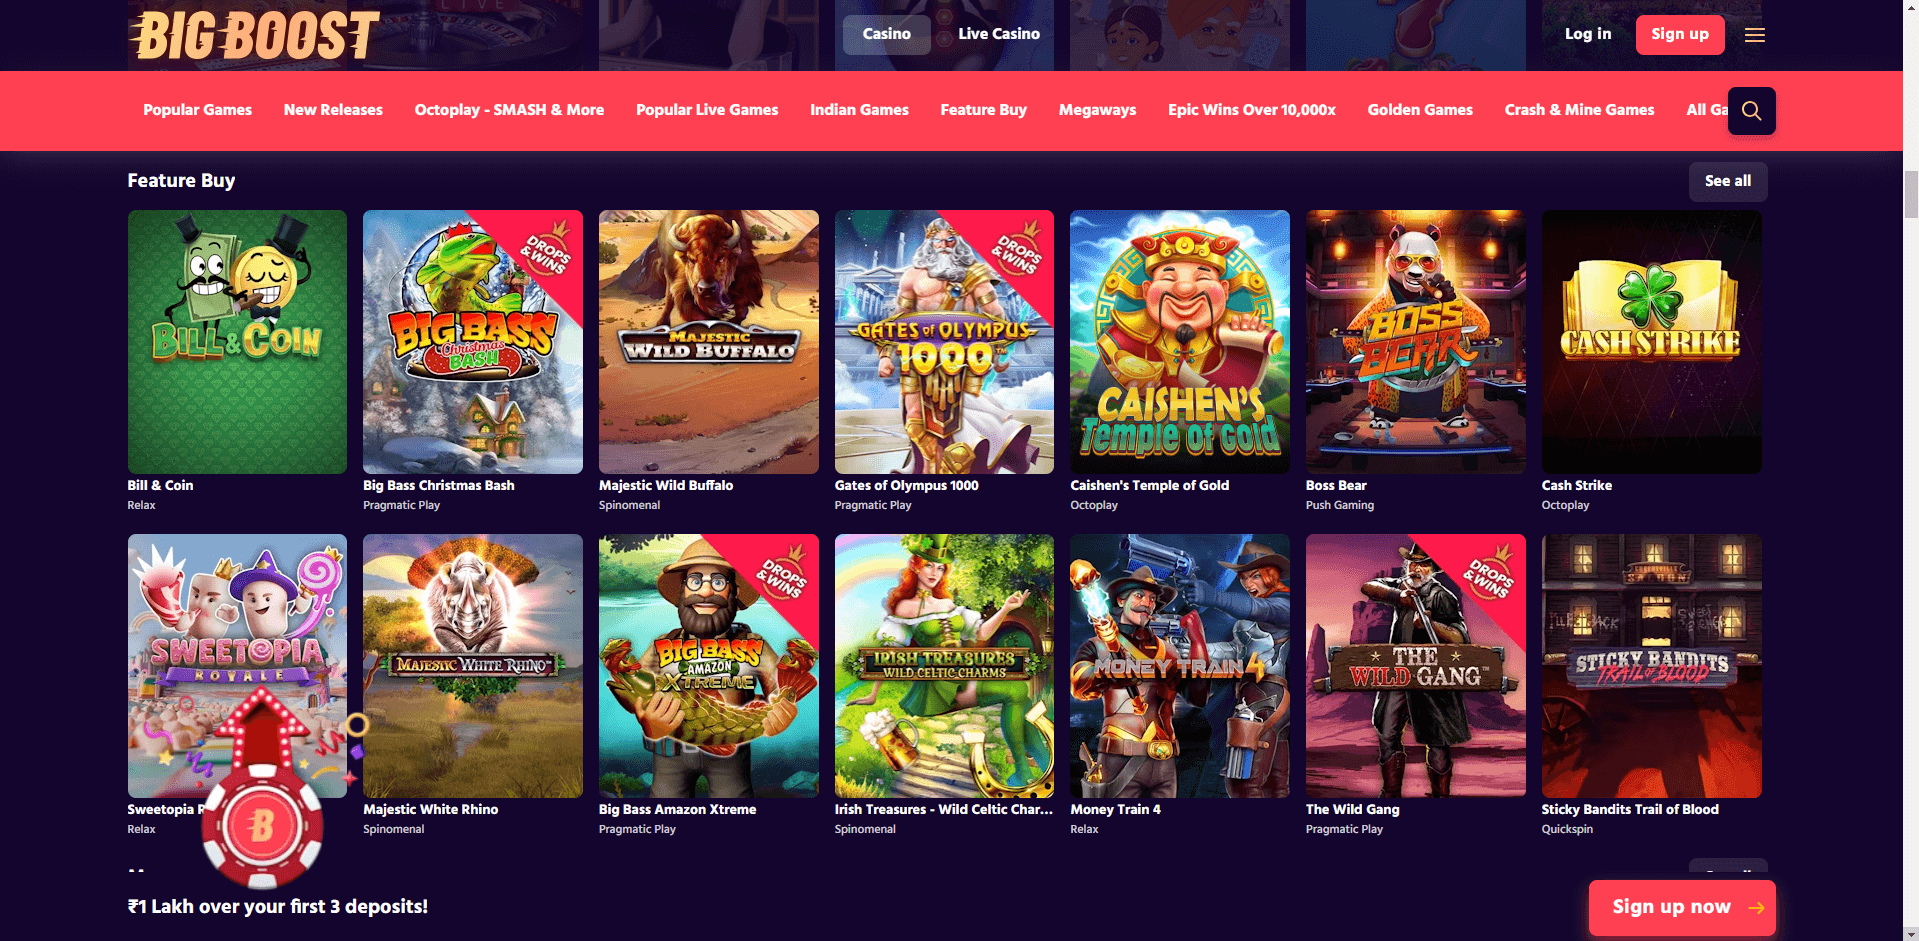This screenshot has height=941, width=1919.
Task: Open Caishen's Temple of Gold thumbnail
Action: point(1180,342)
